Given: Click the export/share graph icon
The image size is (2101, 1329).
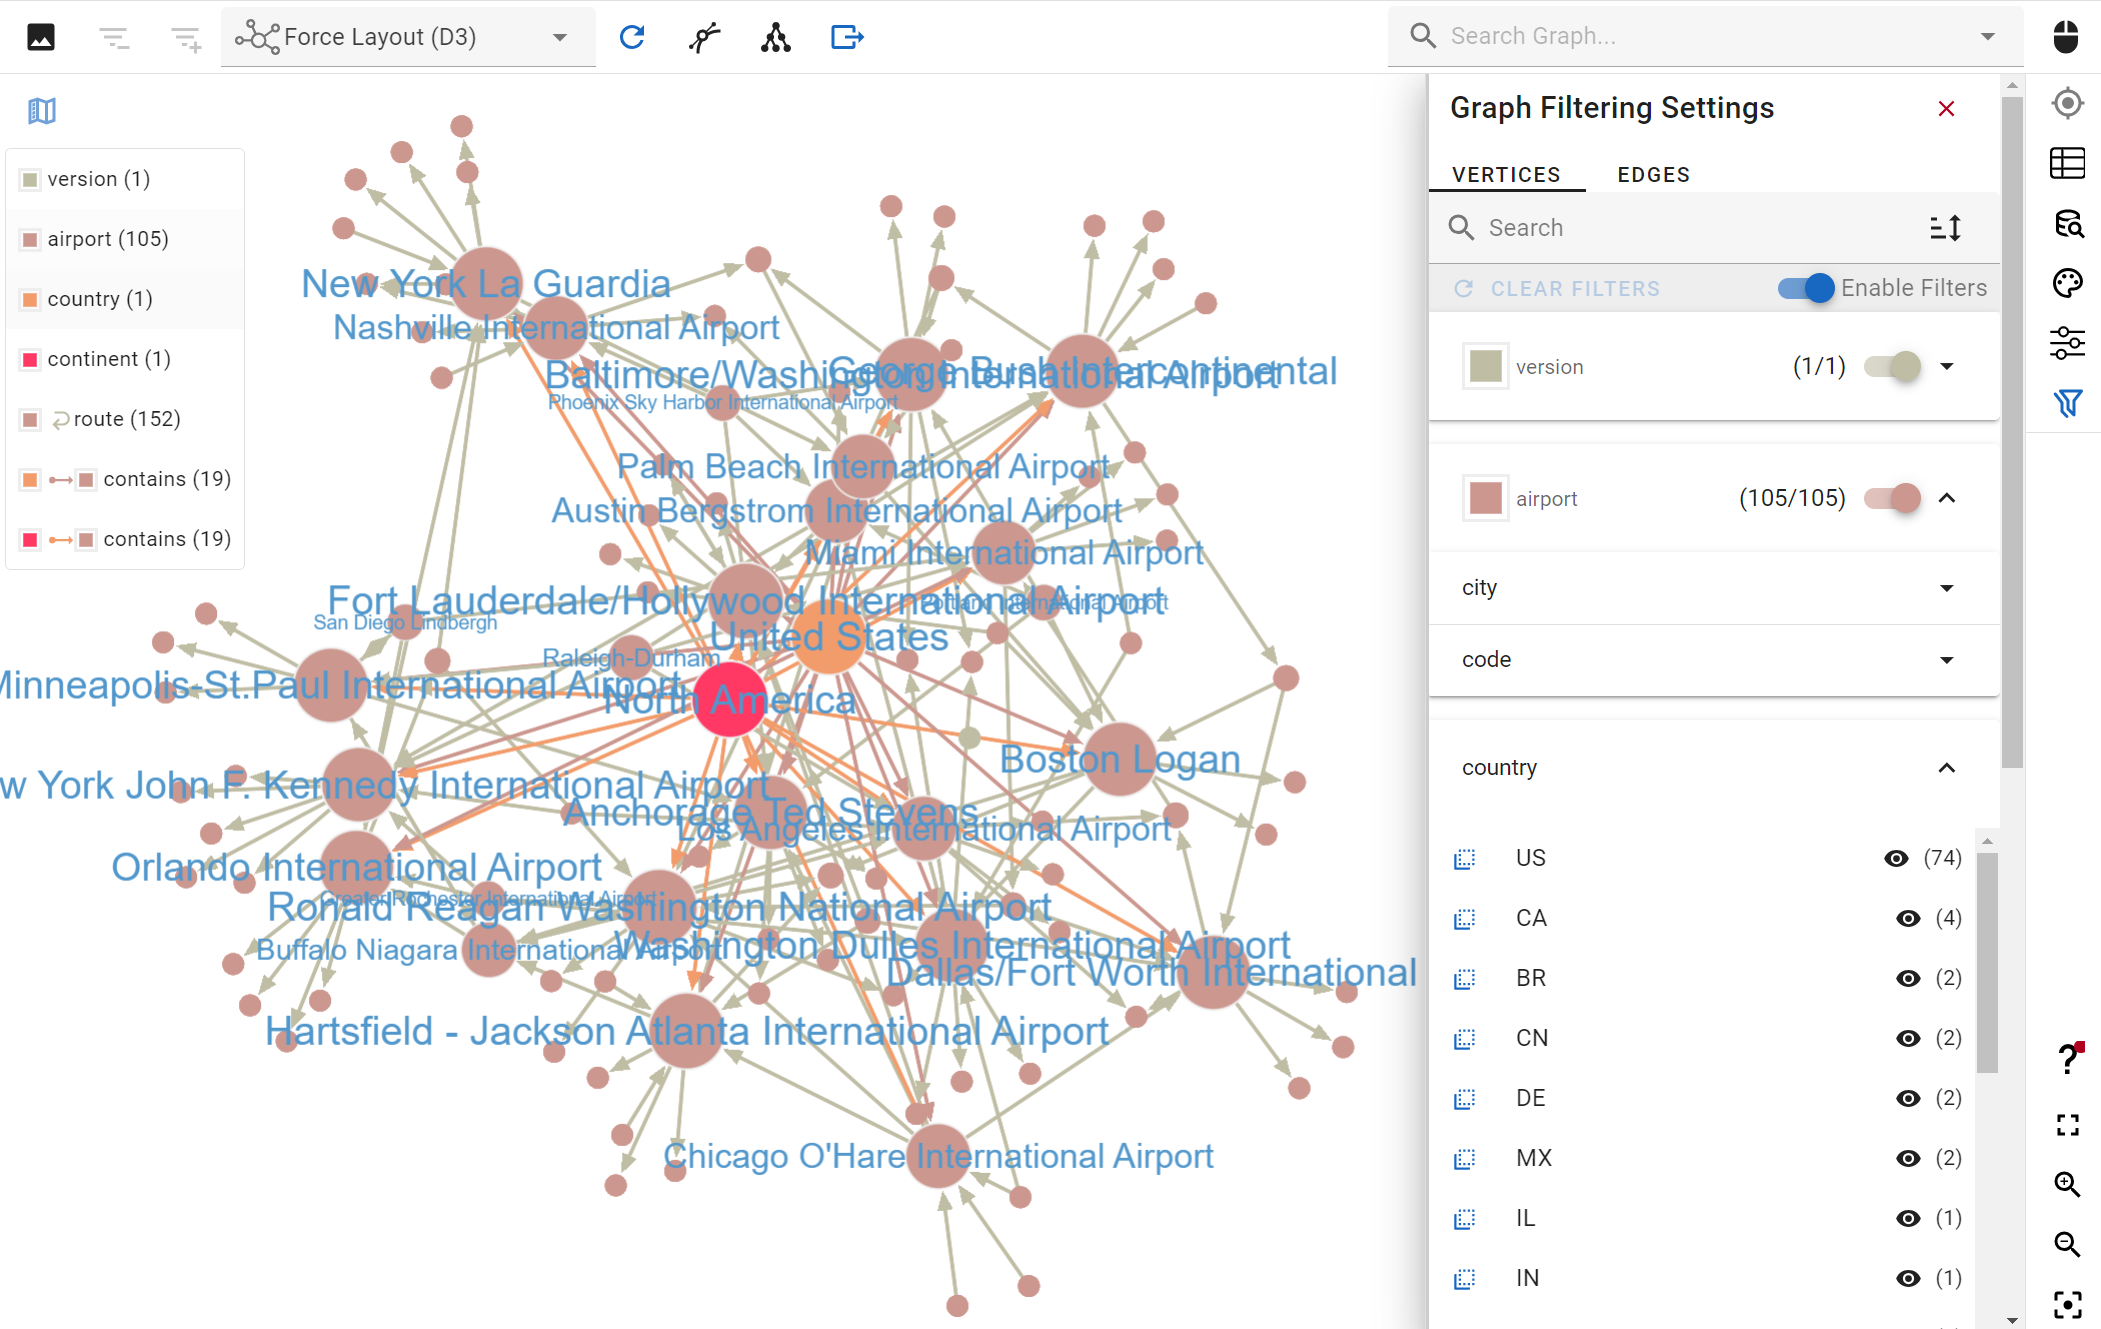Looking at the screenshot, I should tap(848, 38).
